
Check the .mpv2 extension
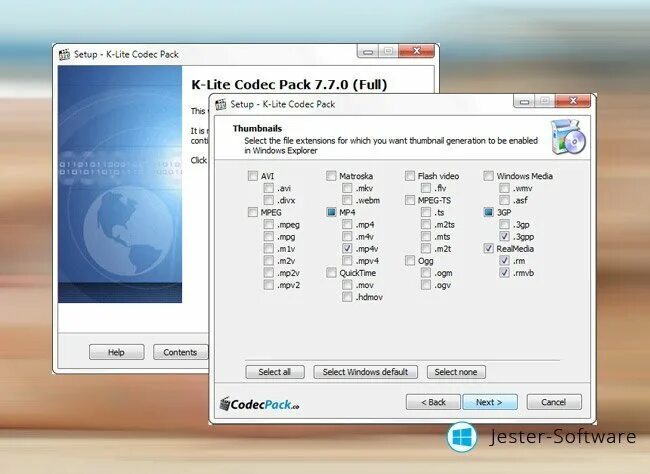[x=269, y=284]
